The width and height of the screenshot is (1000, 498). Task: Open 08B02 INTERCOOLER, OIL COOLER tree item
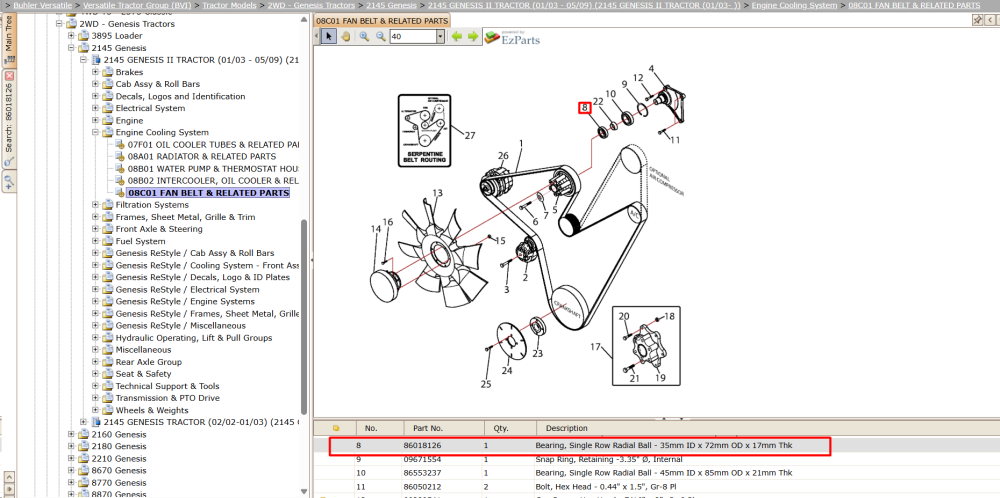pyautogui.click(x=213, y=180)
